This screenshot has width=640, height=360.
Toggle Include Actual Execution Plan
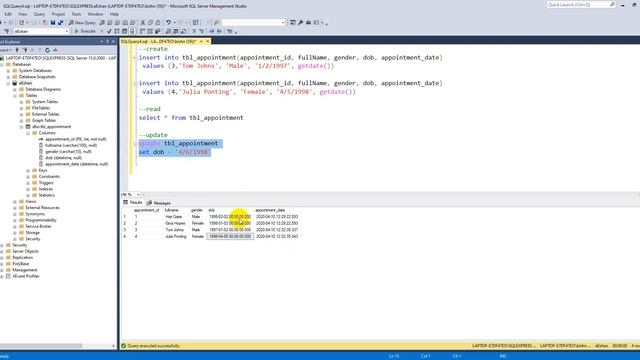[142, 31]
